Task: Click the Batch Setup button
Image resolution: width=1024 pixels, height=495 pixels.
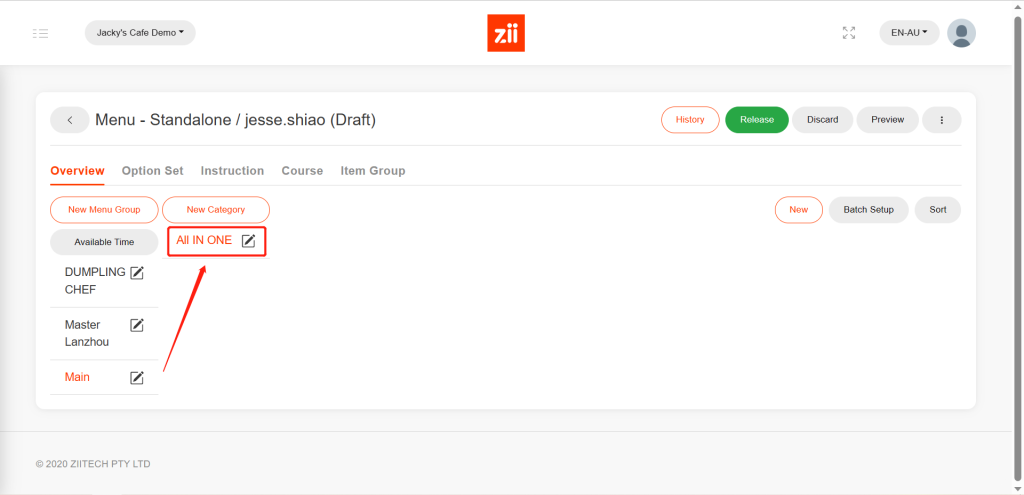Action: (868, 210)
